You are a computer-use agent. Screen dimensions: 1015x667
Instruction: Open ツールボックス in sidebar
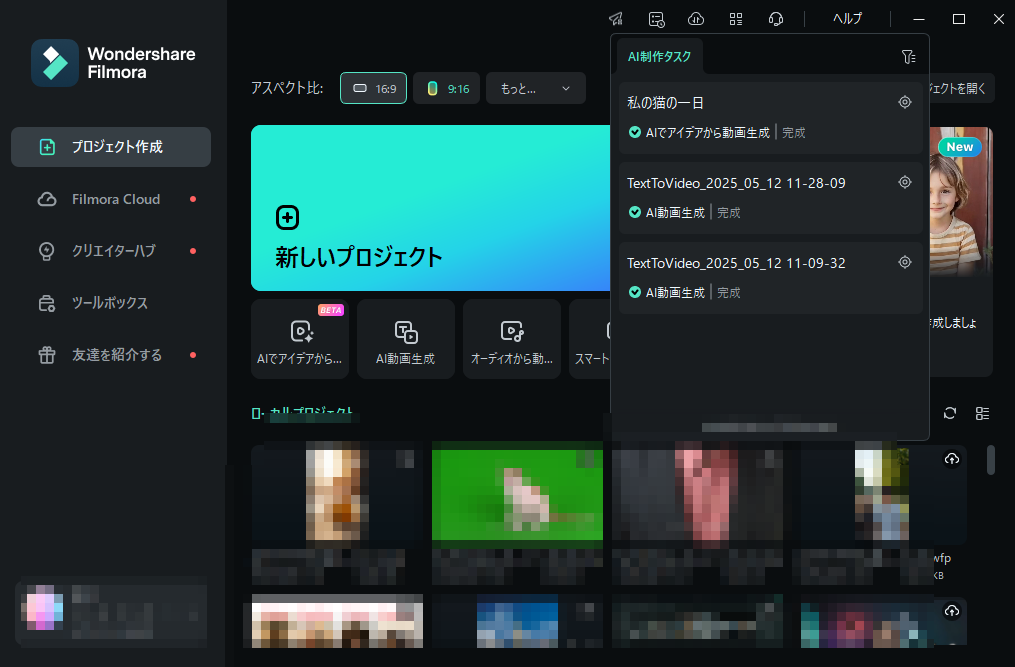point(111,302)
